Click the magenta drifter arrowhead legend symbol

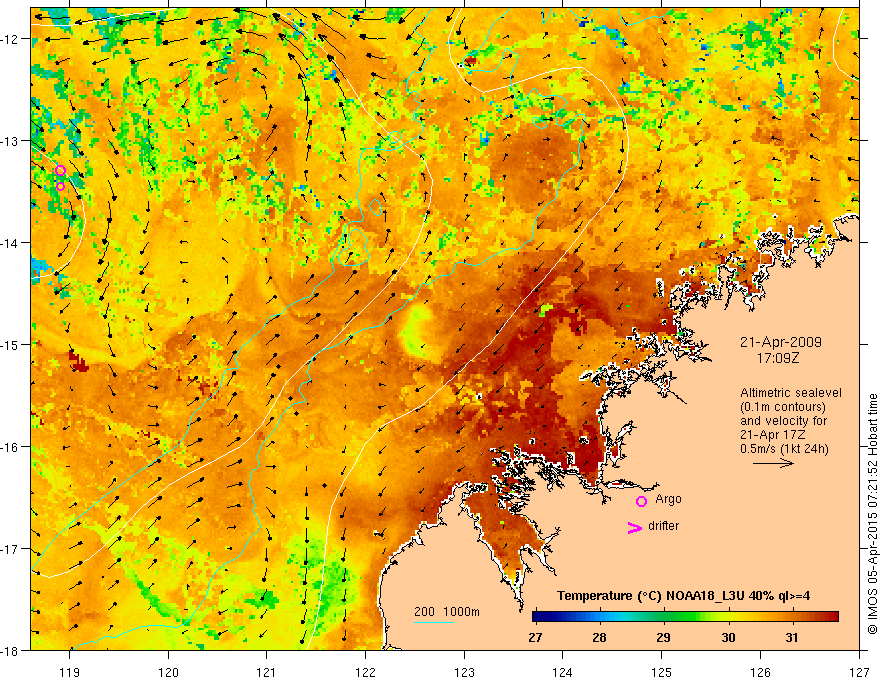[x=635, y=527]
